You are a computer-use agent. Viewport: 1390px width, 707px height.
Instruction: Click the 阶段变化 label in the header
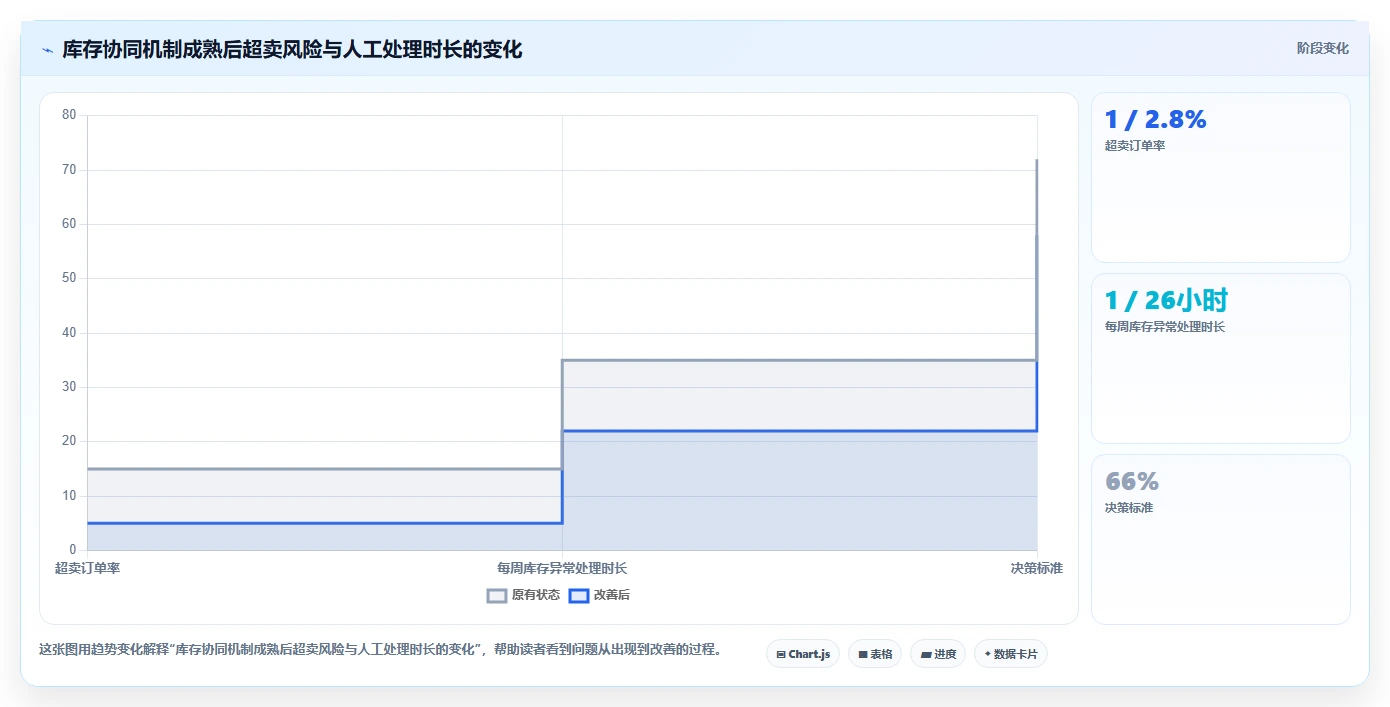tap(1322, 48)
